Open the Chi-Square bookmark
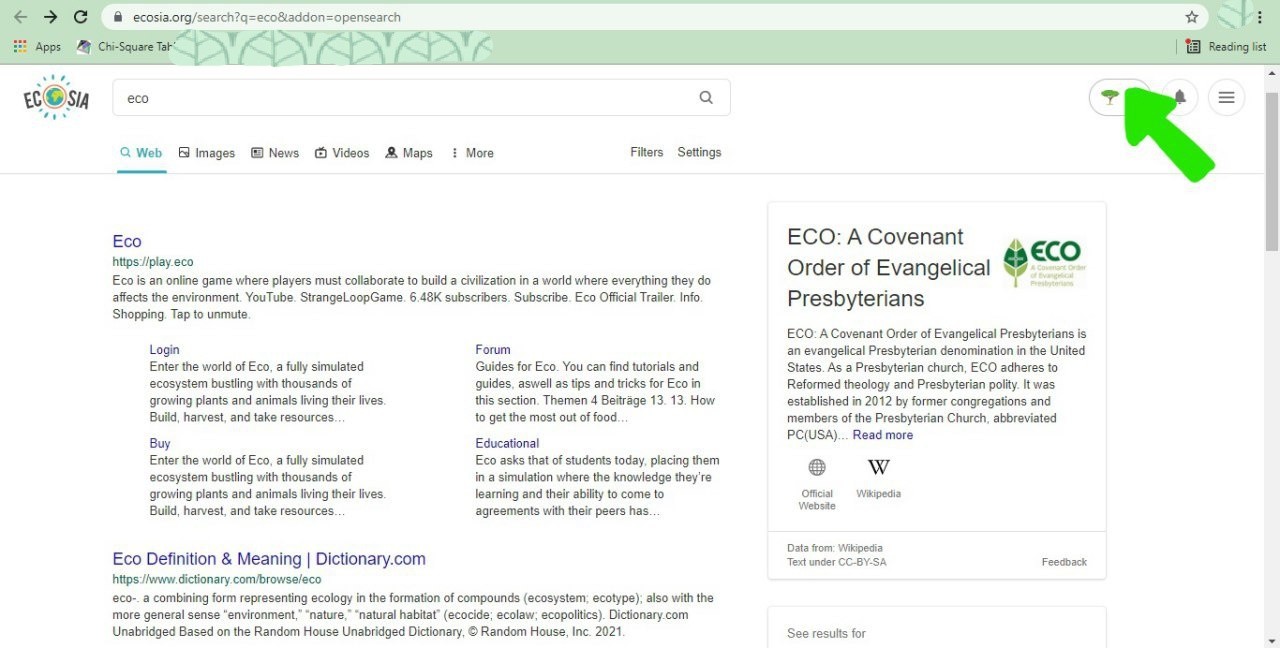Viewport: 1280px width, 648px height. pyautogui.click(x=126, y=46)
